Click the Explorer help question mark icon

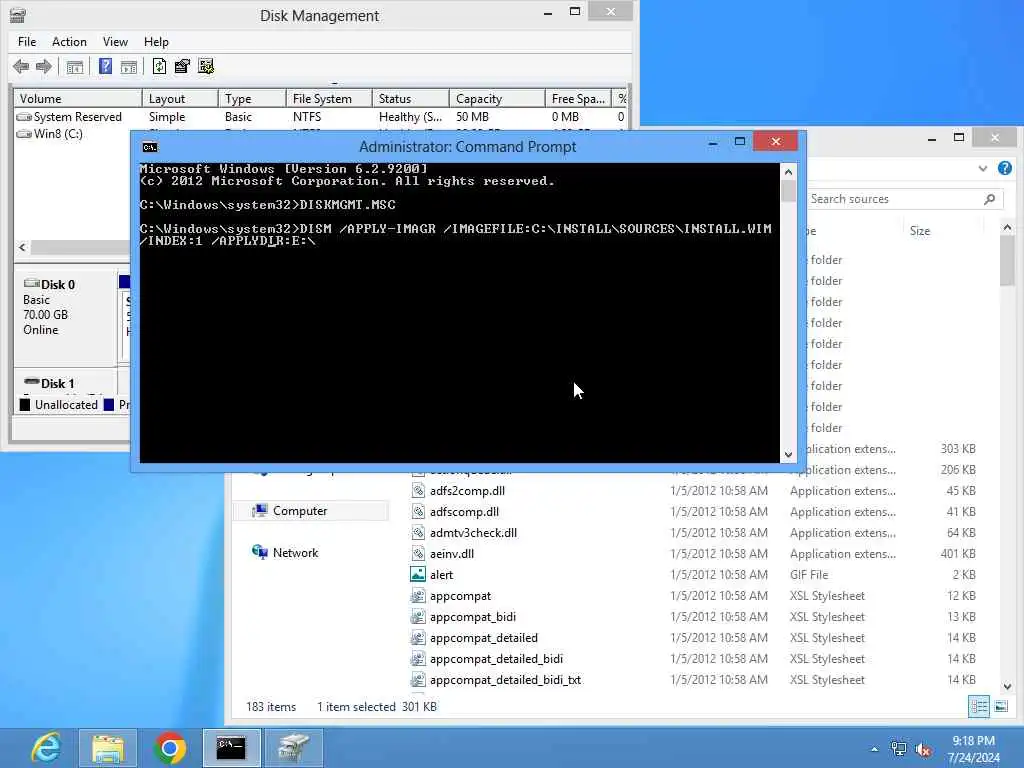click(1004, 168)
